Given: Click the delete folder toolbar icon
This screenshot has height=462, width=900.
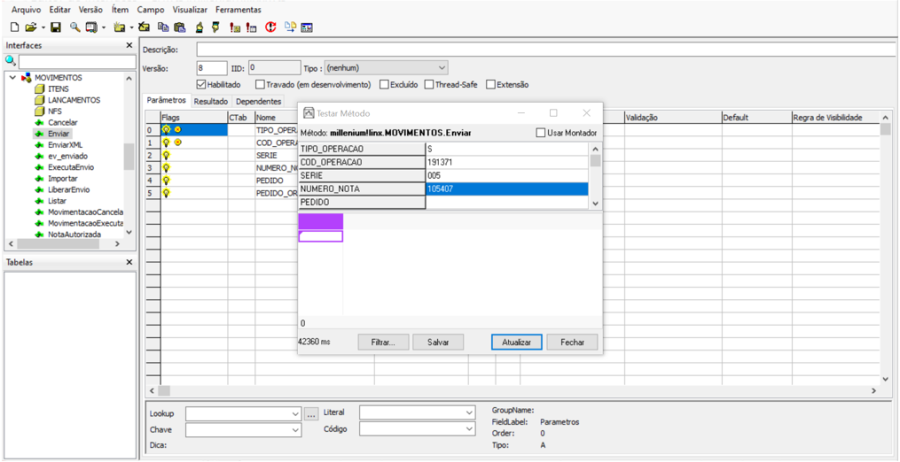Looking at the screenshot, I should [x=144, y=27].
